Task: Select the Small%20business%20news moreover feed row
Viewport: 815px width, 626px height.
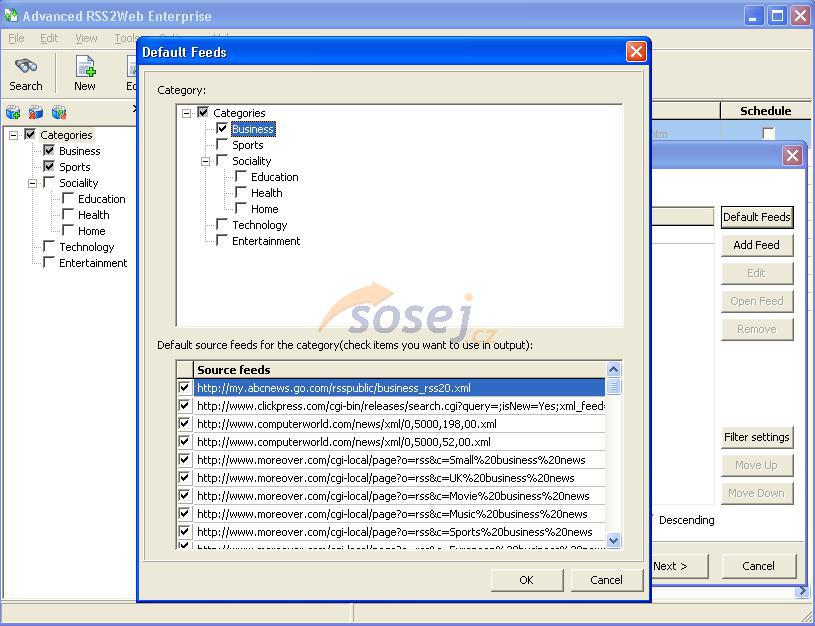Action: tap(399, 460)
